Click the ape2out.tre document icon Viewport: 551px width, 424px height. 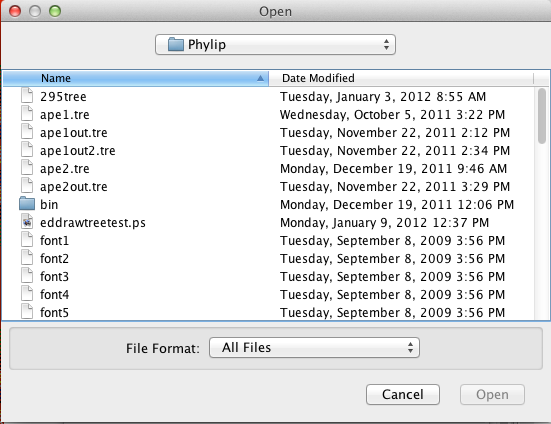click(27, 186)
